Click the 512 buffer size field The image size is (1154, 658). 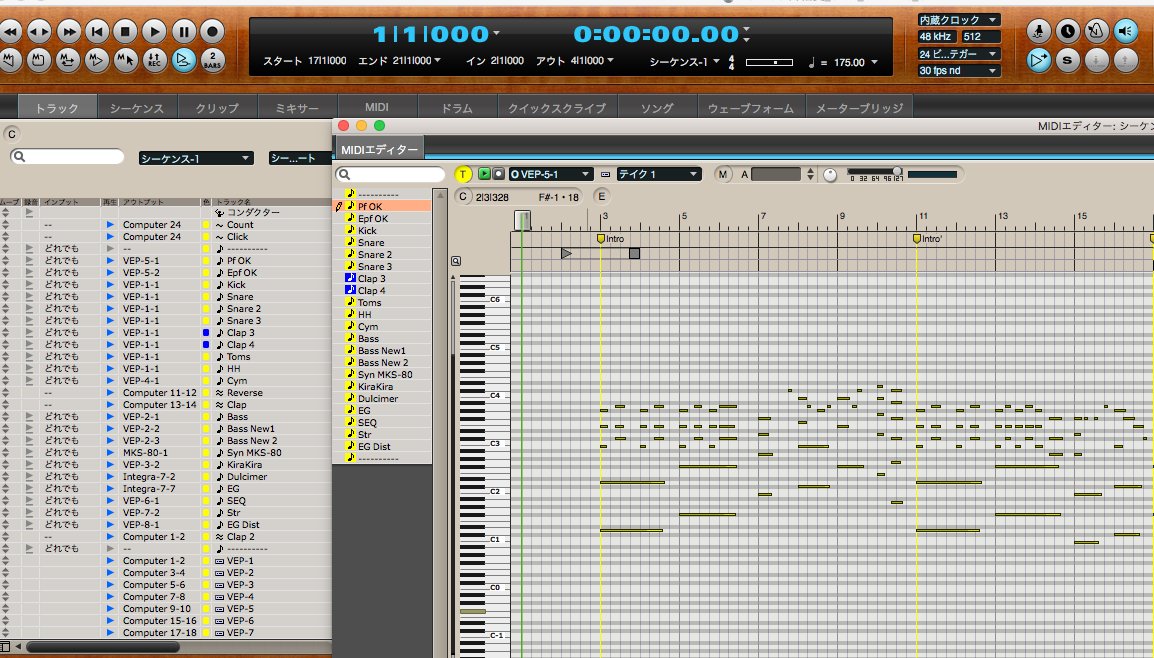[980, 37]
